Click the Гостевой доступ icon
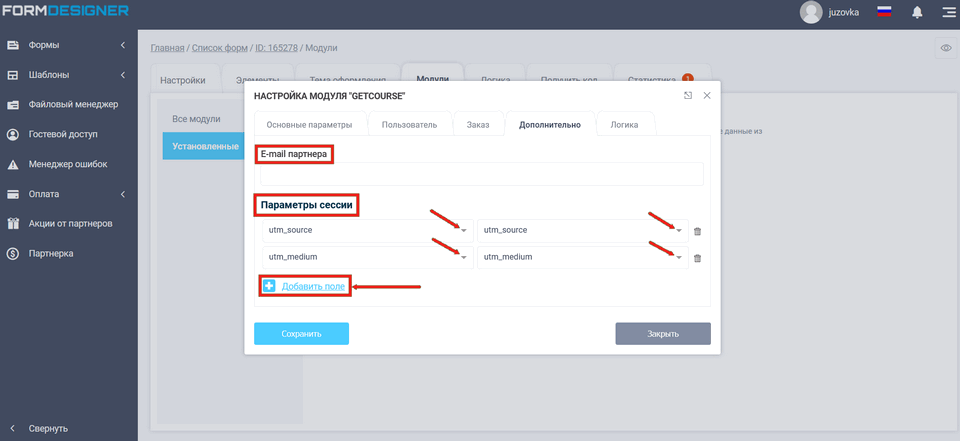This screenshot has height=441, width=960. [x=13, y=134]
